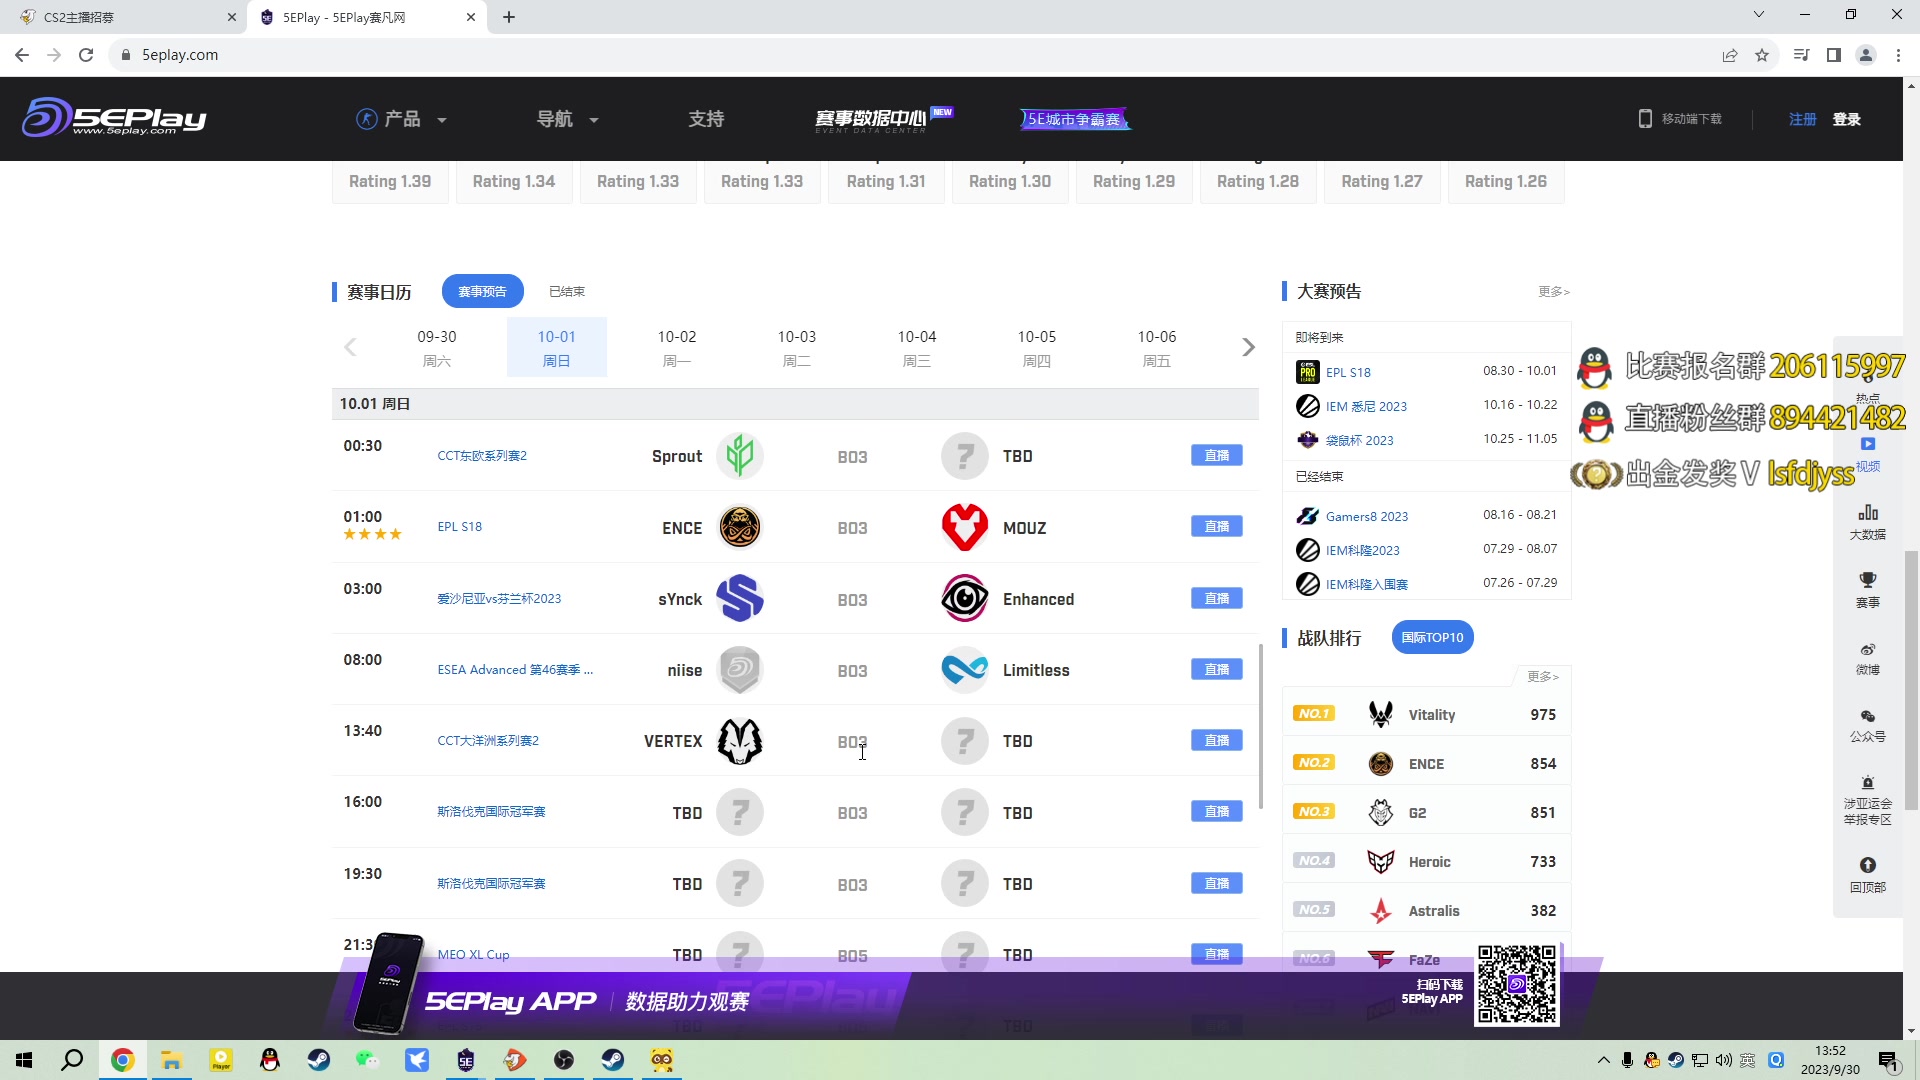Show previous dates in match calendar

coord(350,347)
